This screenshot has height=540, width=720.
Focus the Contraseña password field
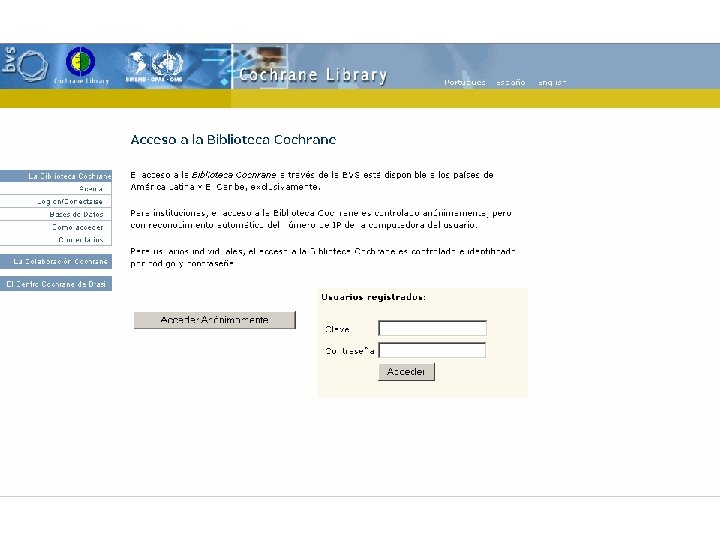click(x=432, y=350)
